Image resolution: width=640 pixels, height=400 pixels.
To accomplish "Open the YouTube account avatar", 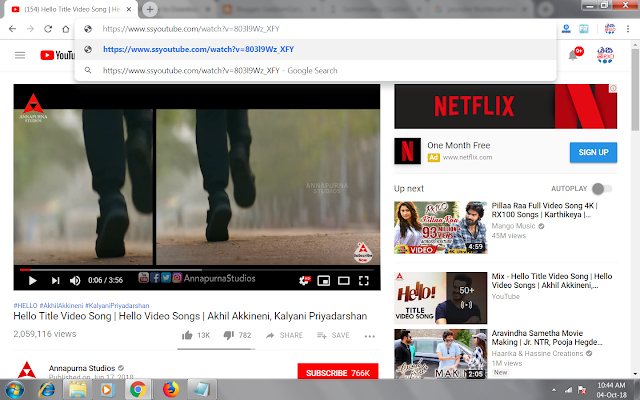I will coord(605,55).
